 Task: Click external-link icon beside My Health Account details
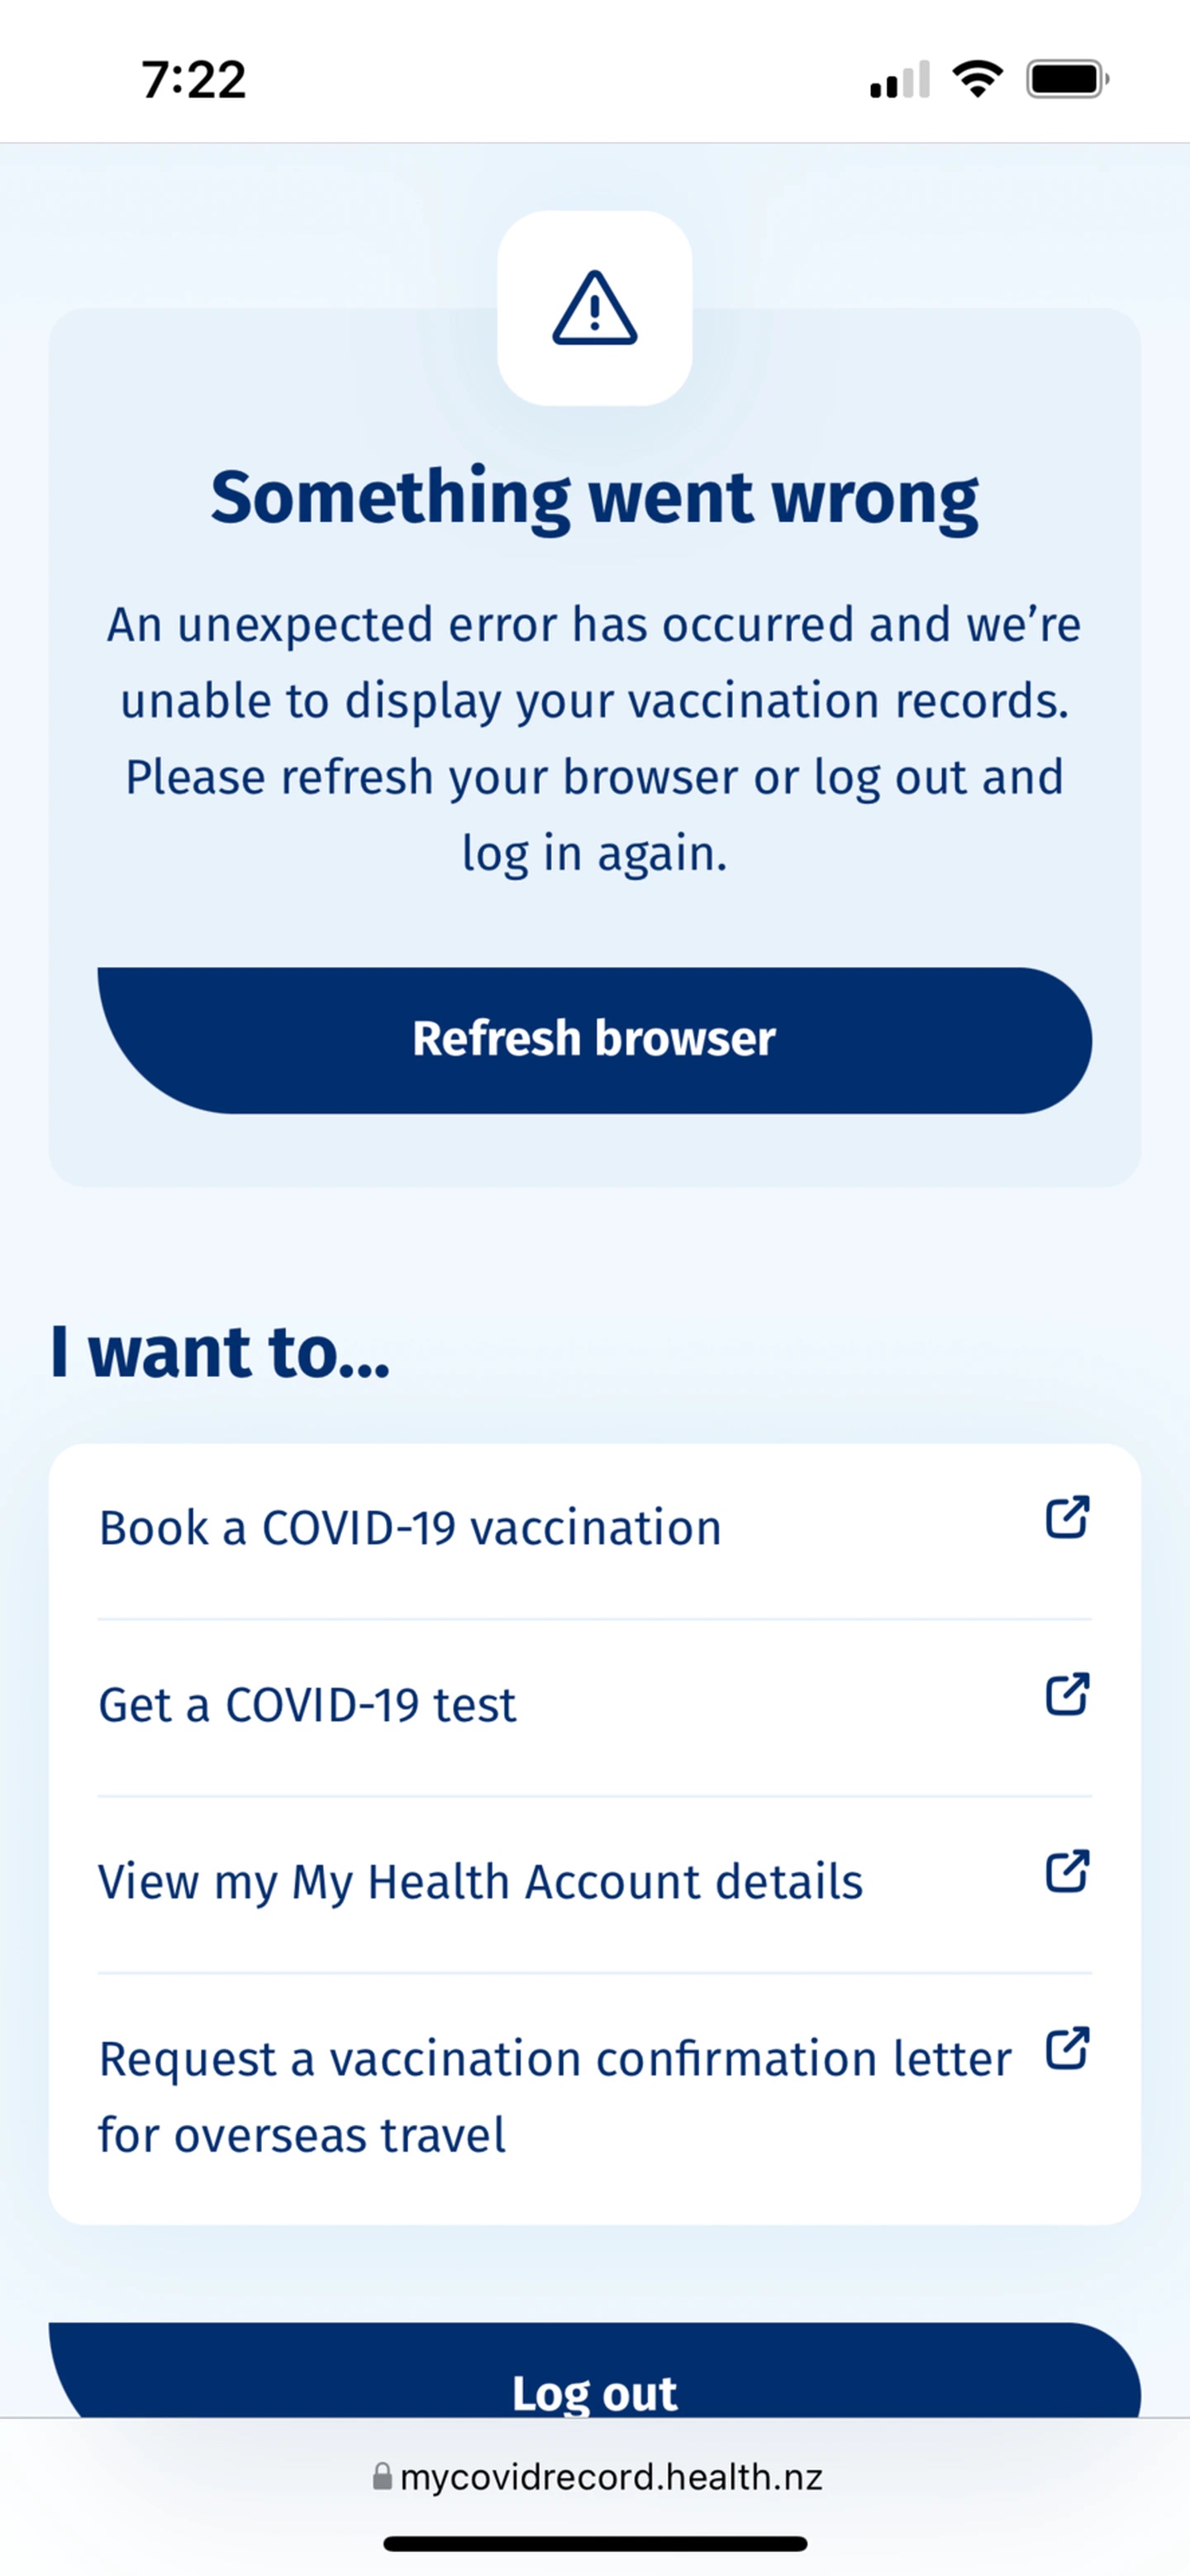[x=1066, y=1871]
